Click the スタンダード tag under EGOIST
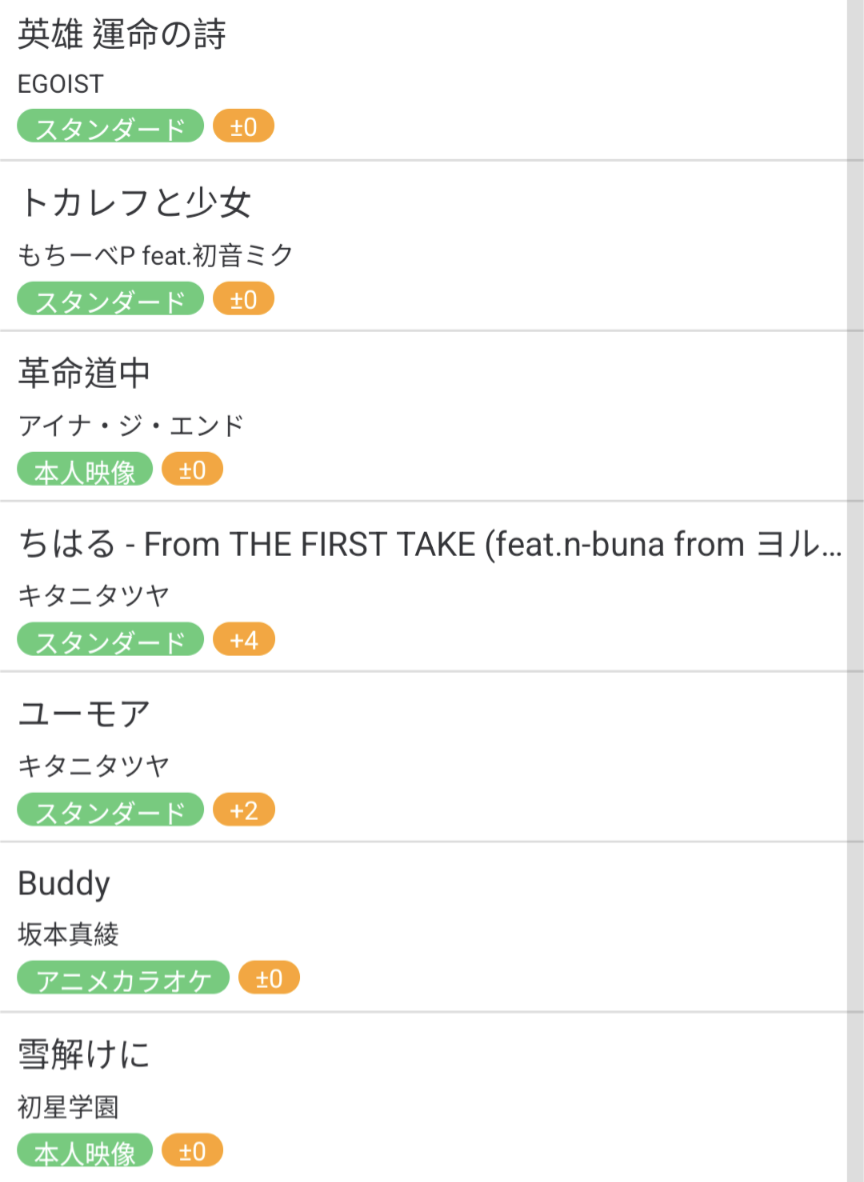 [110, 128]
